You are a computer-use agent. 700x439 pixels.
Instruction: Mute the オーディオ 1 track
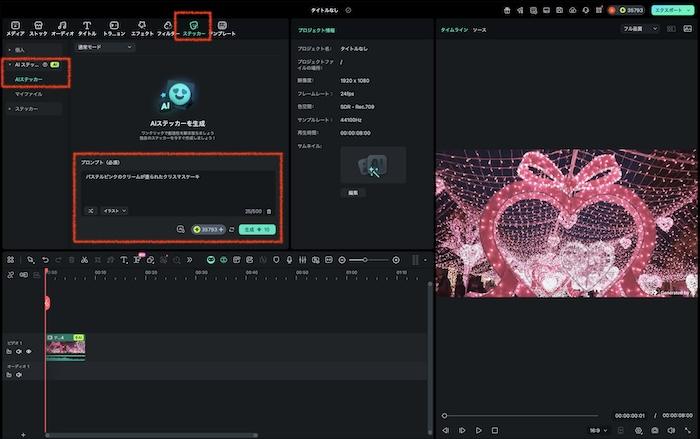pyautogui.click(x=18, y=375)
